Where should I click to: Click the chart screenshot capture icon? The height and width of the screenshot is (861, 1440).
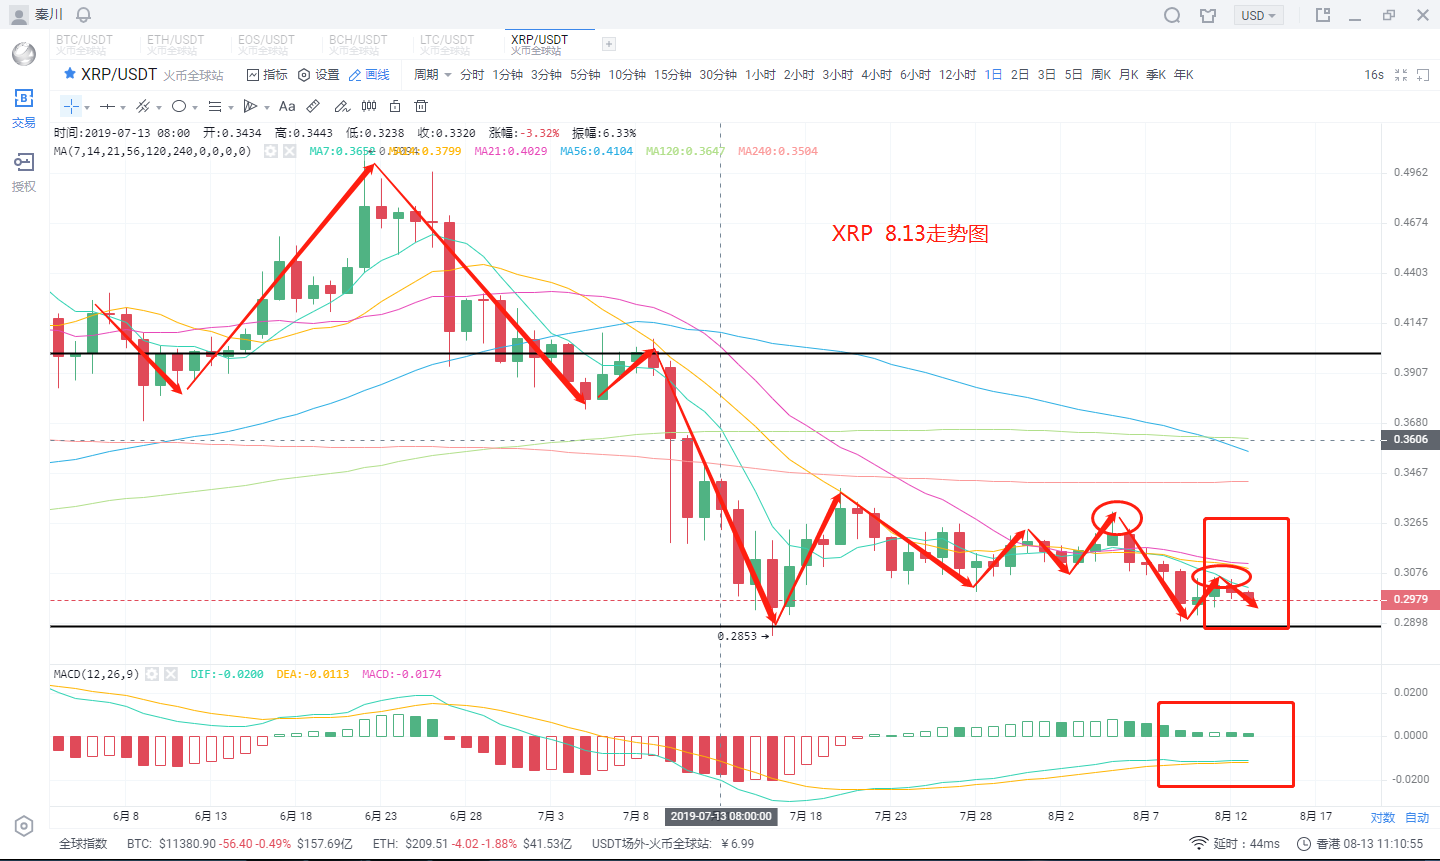tap(1425, 75)
